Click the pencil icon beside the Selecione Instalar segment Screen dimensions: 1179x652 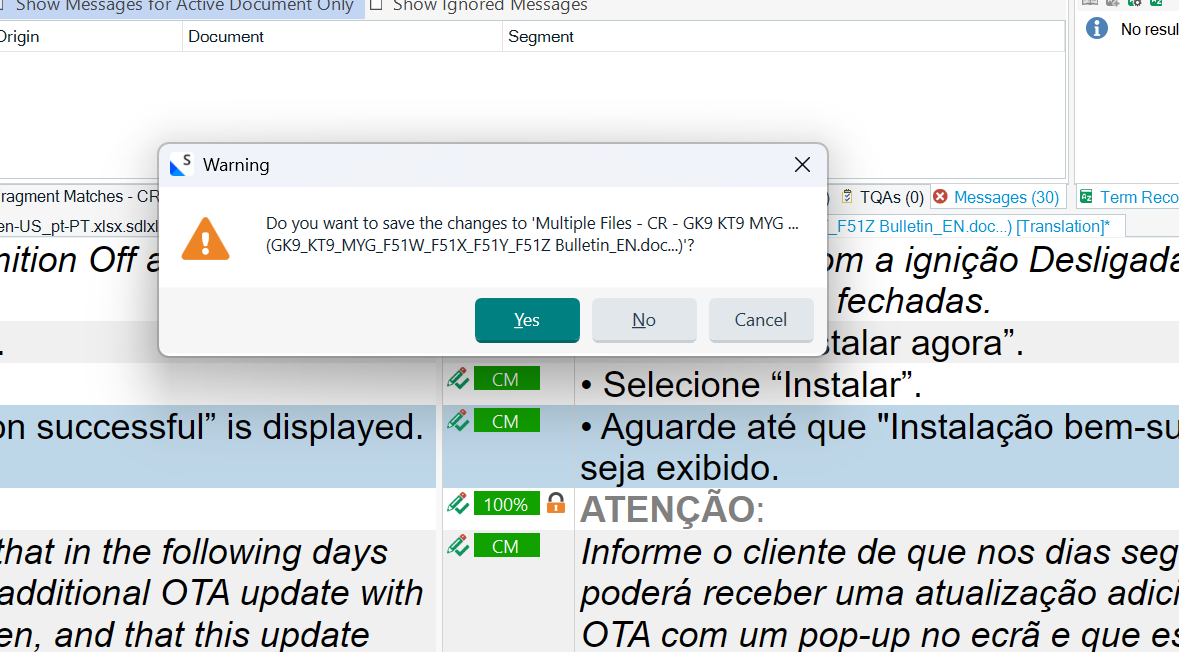click(x=458, y=378)
